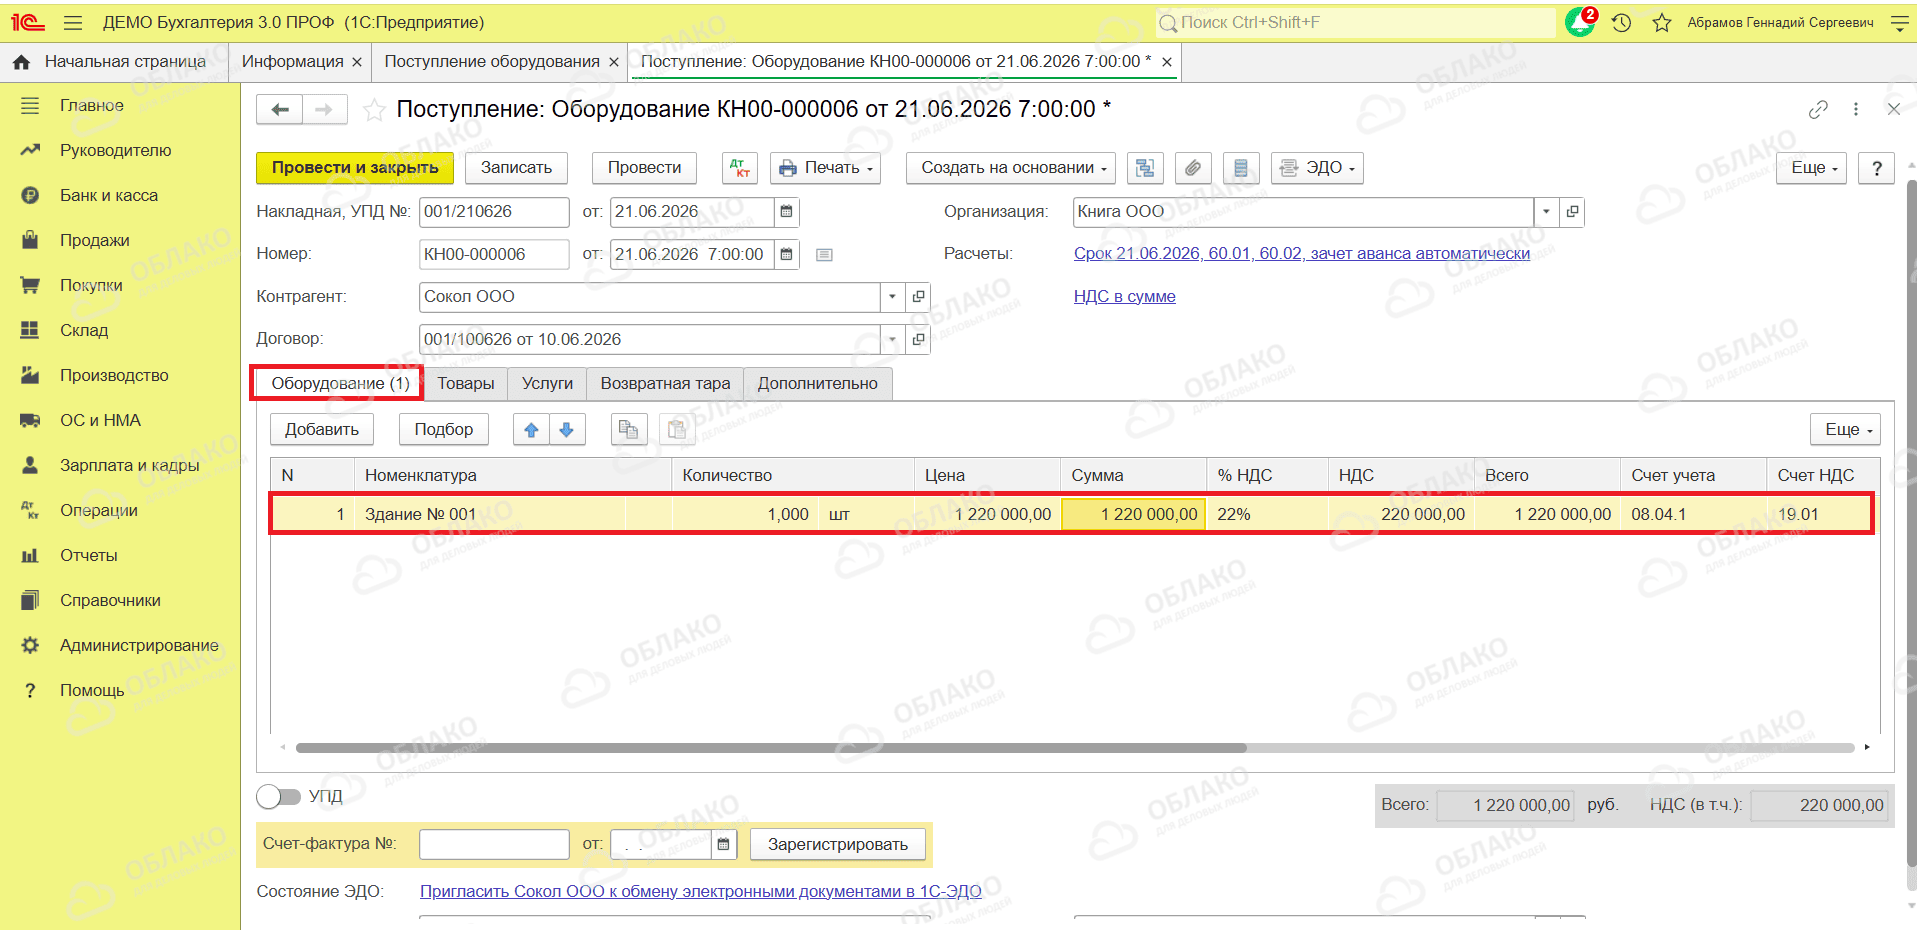Toggle the УПД switch
This screenshot has width=1917, height=930.
[278, 797]
